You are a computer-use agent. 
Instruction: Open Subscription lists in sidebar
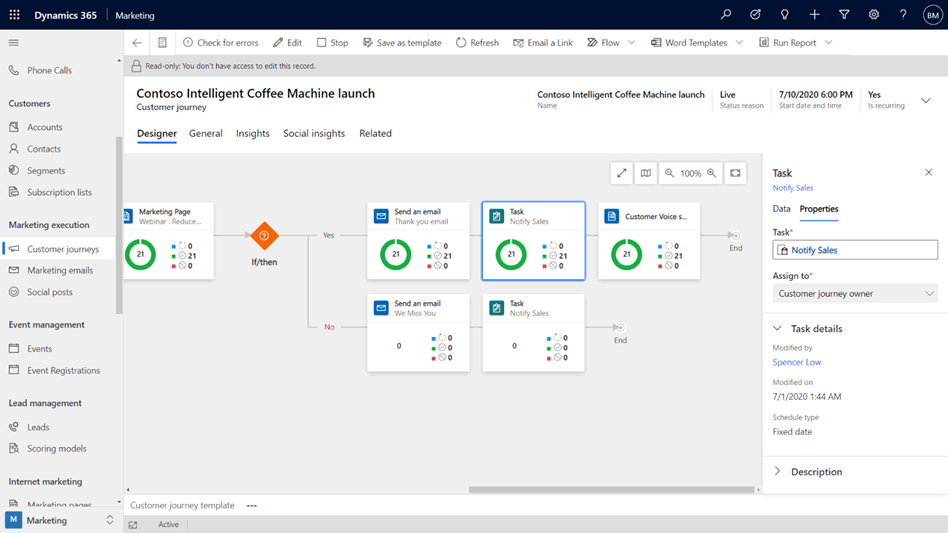click(59, 192)
